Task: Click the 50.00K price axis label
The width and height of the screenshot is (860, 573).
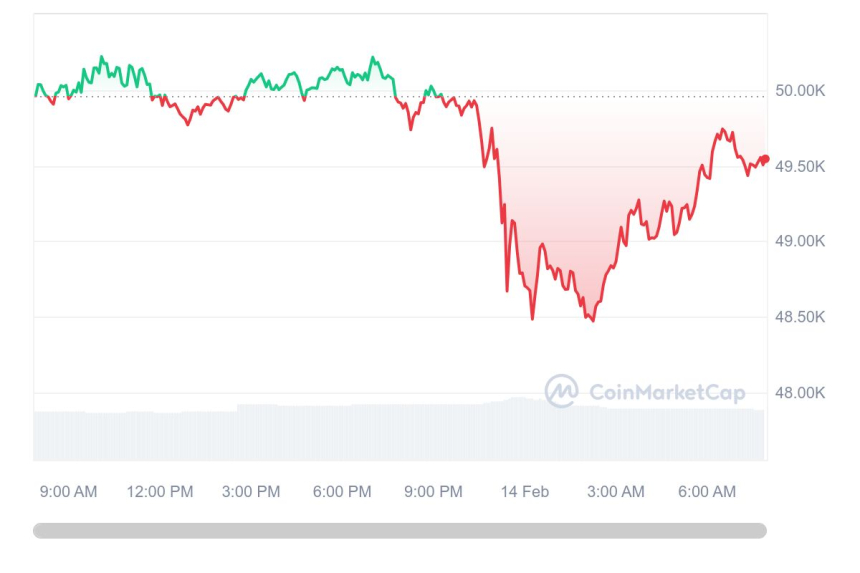Action: [800, 91]
